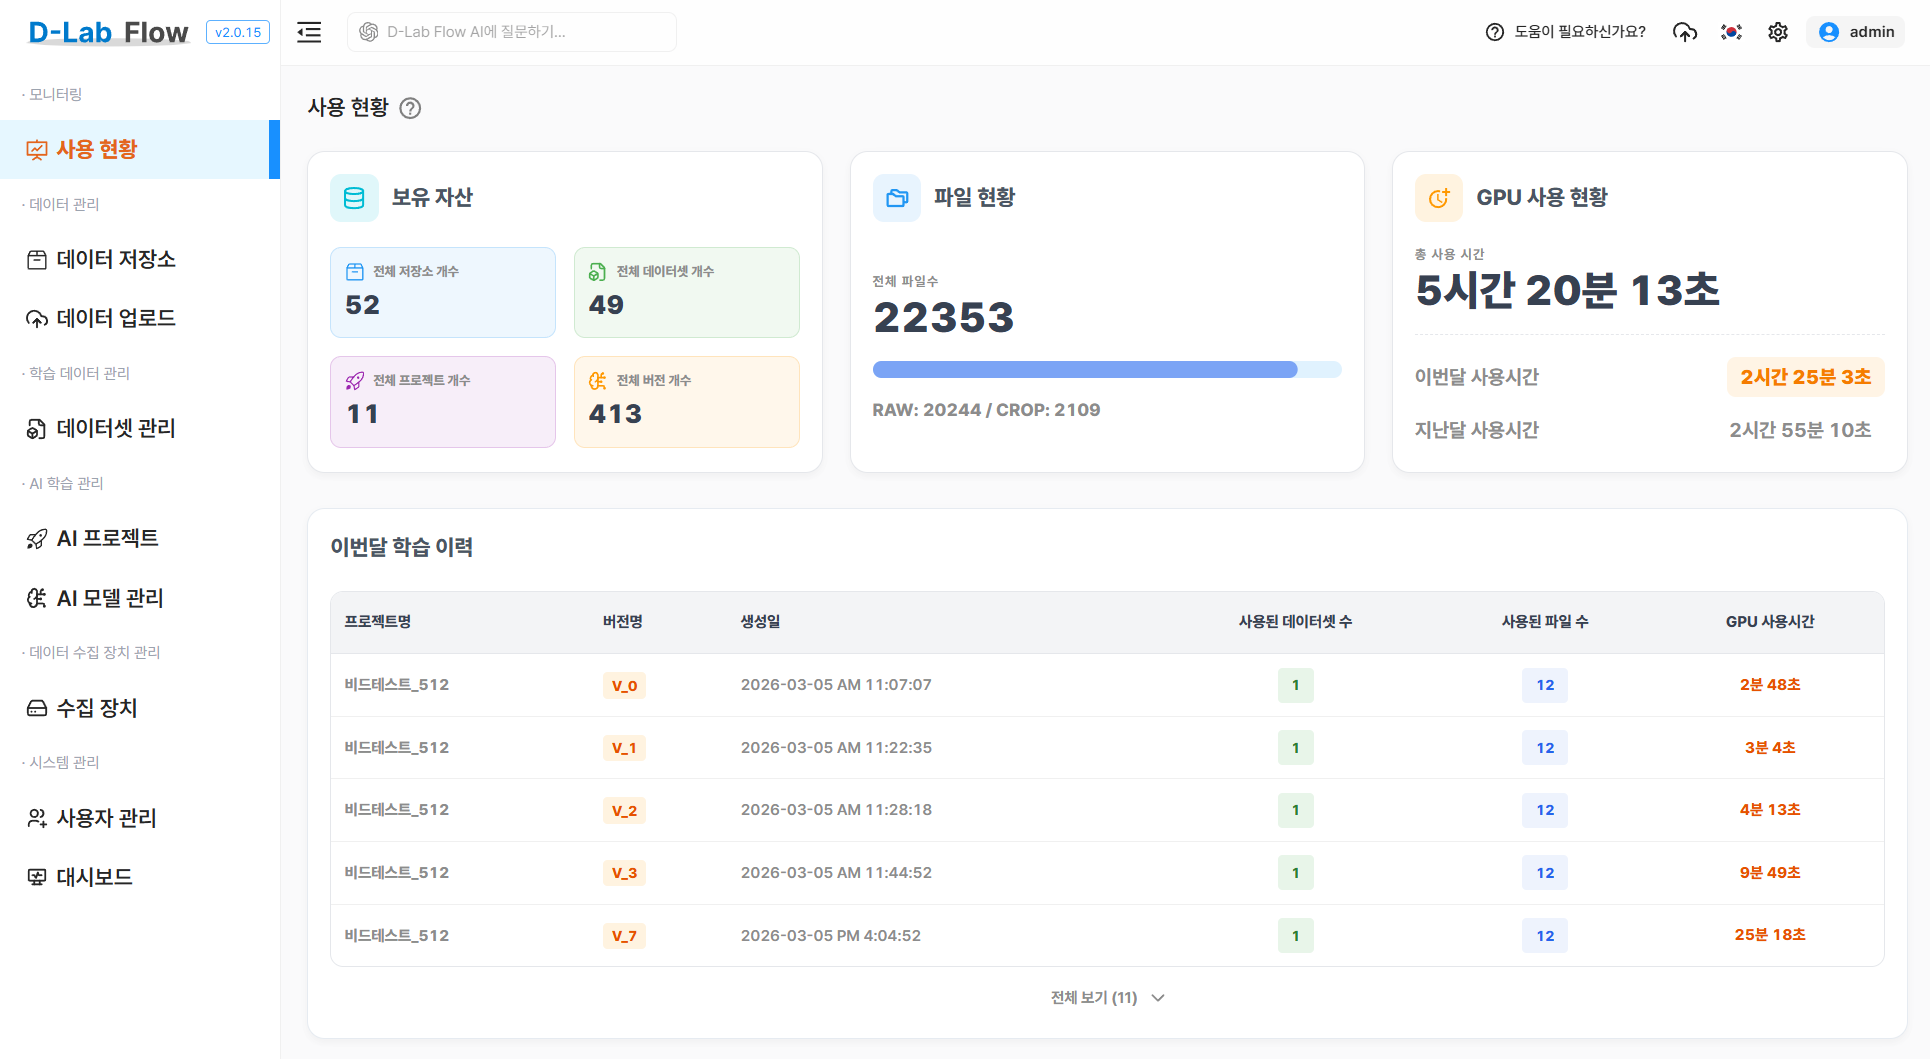1930x1059 pixels.
Task: Open the 대시보드 sidebar item
Action: tap(94, 877)
